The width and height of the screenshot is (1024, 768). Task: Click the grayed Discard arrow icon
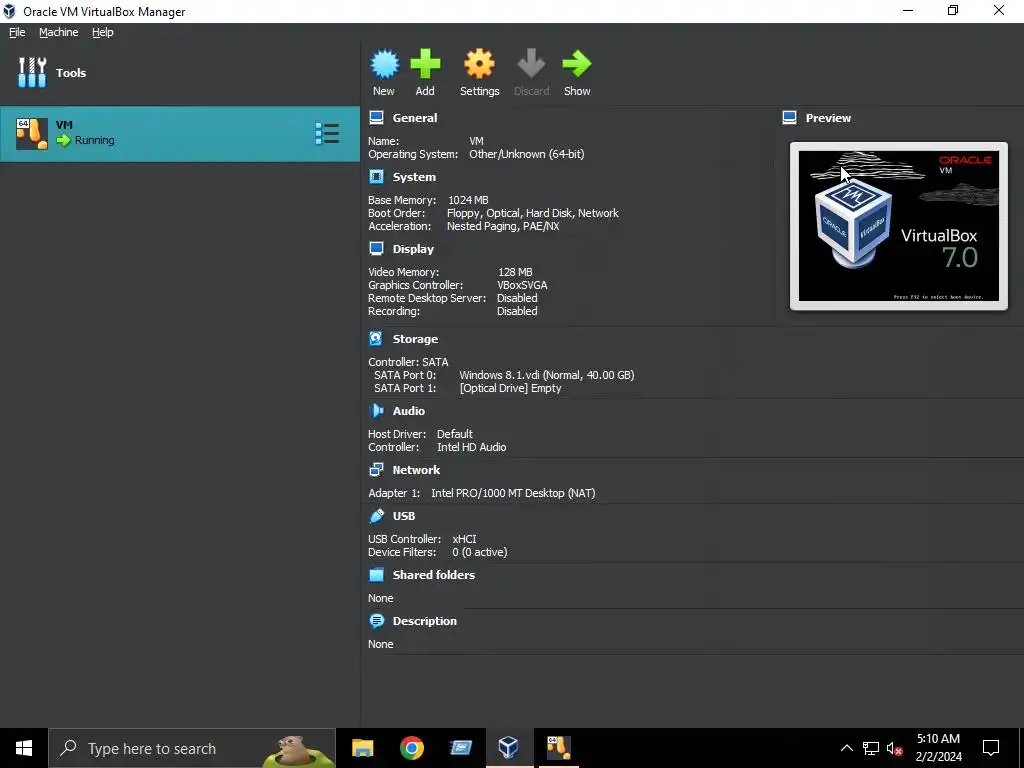[531, 64]
